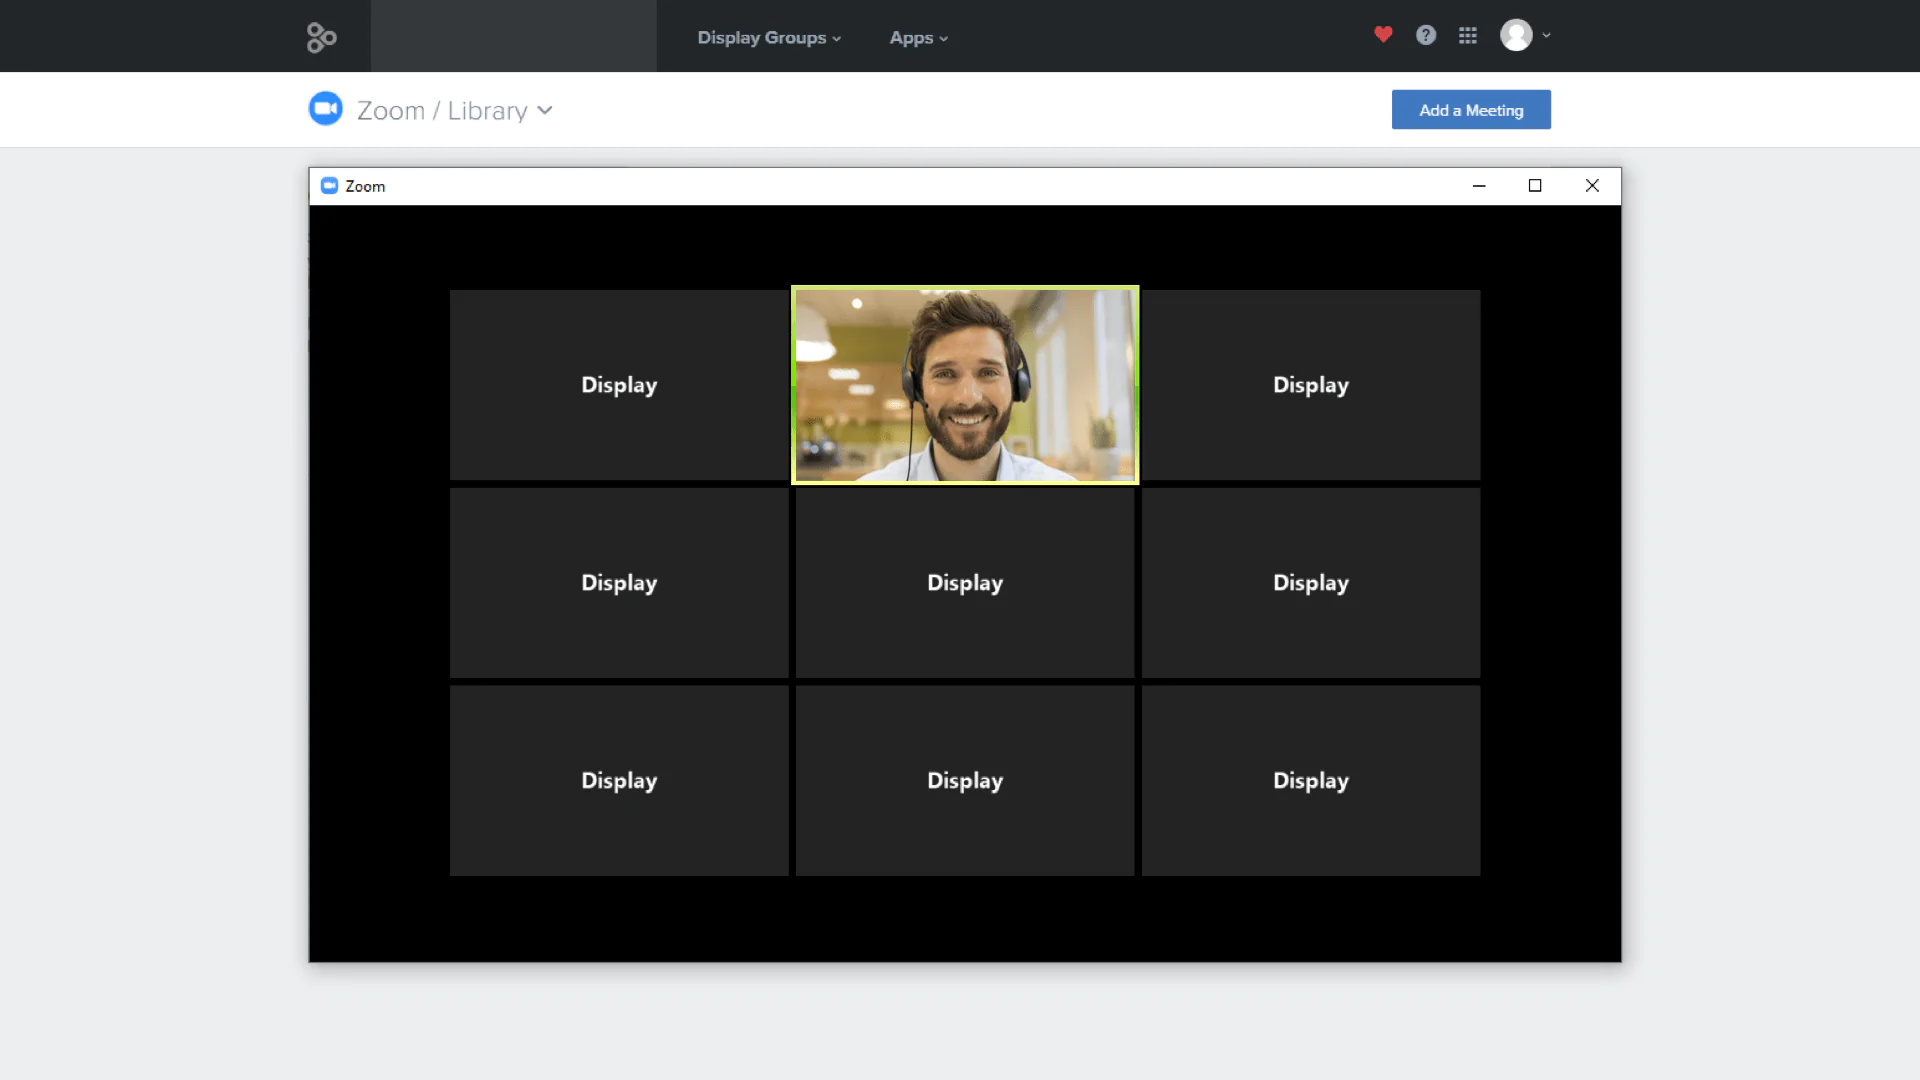
Task: Select the center Display tile
Action: pyautogui.click(x=964, y=583)
